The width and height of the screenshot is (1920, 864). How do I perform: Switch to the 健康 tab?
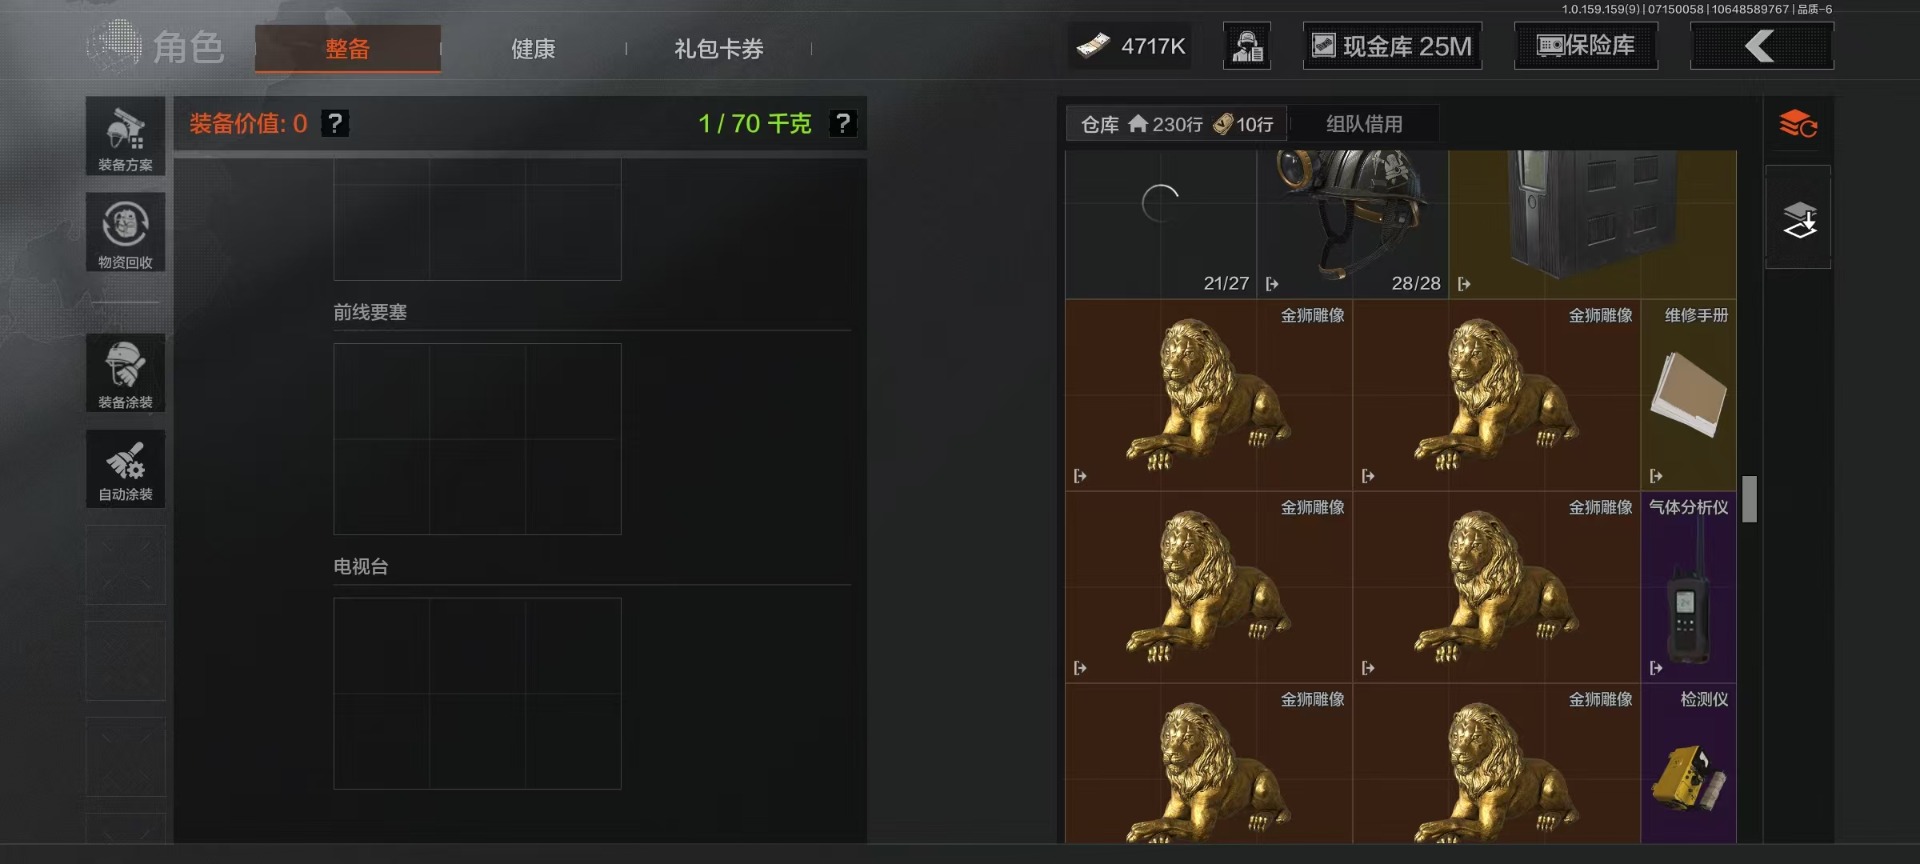point(533,48)
